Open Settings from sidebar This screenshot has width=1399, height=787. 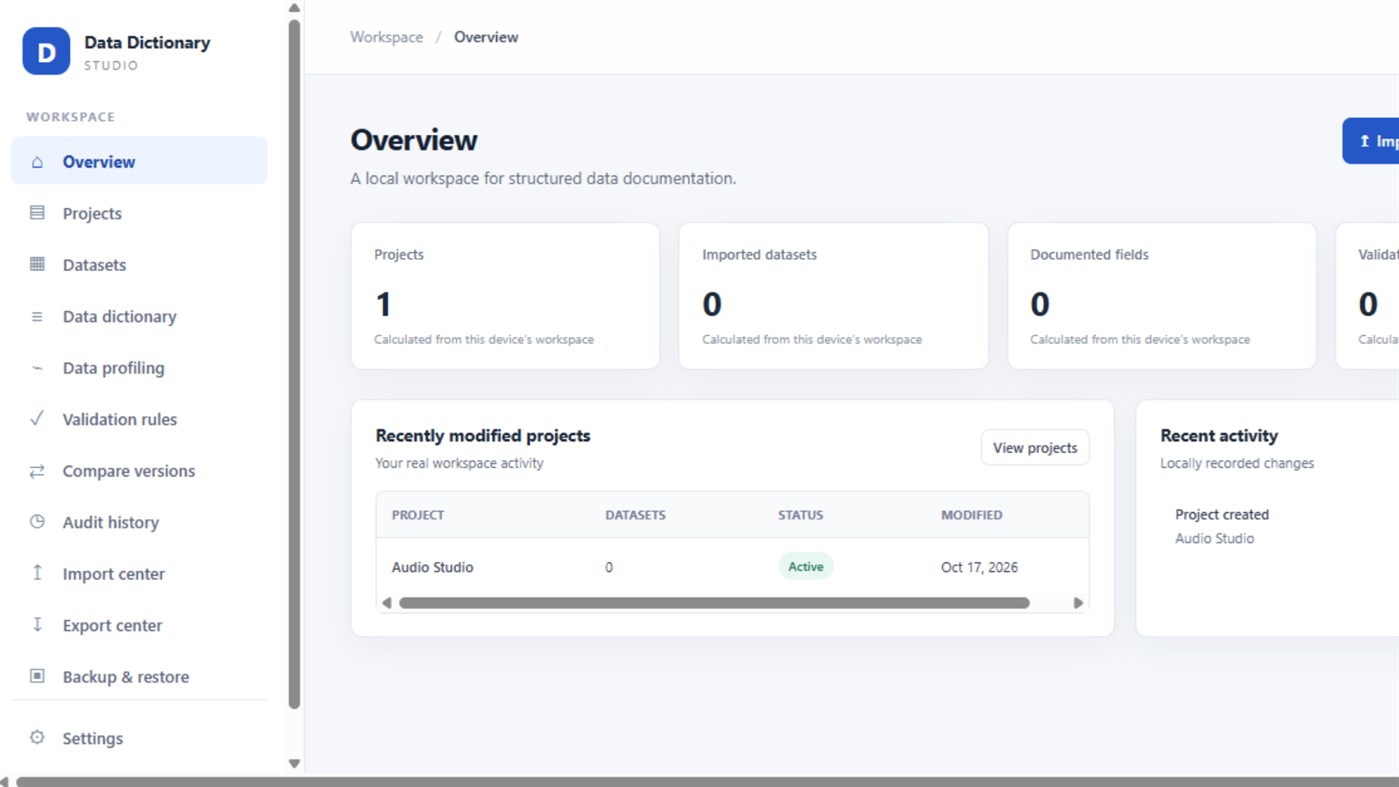(139, 738)
